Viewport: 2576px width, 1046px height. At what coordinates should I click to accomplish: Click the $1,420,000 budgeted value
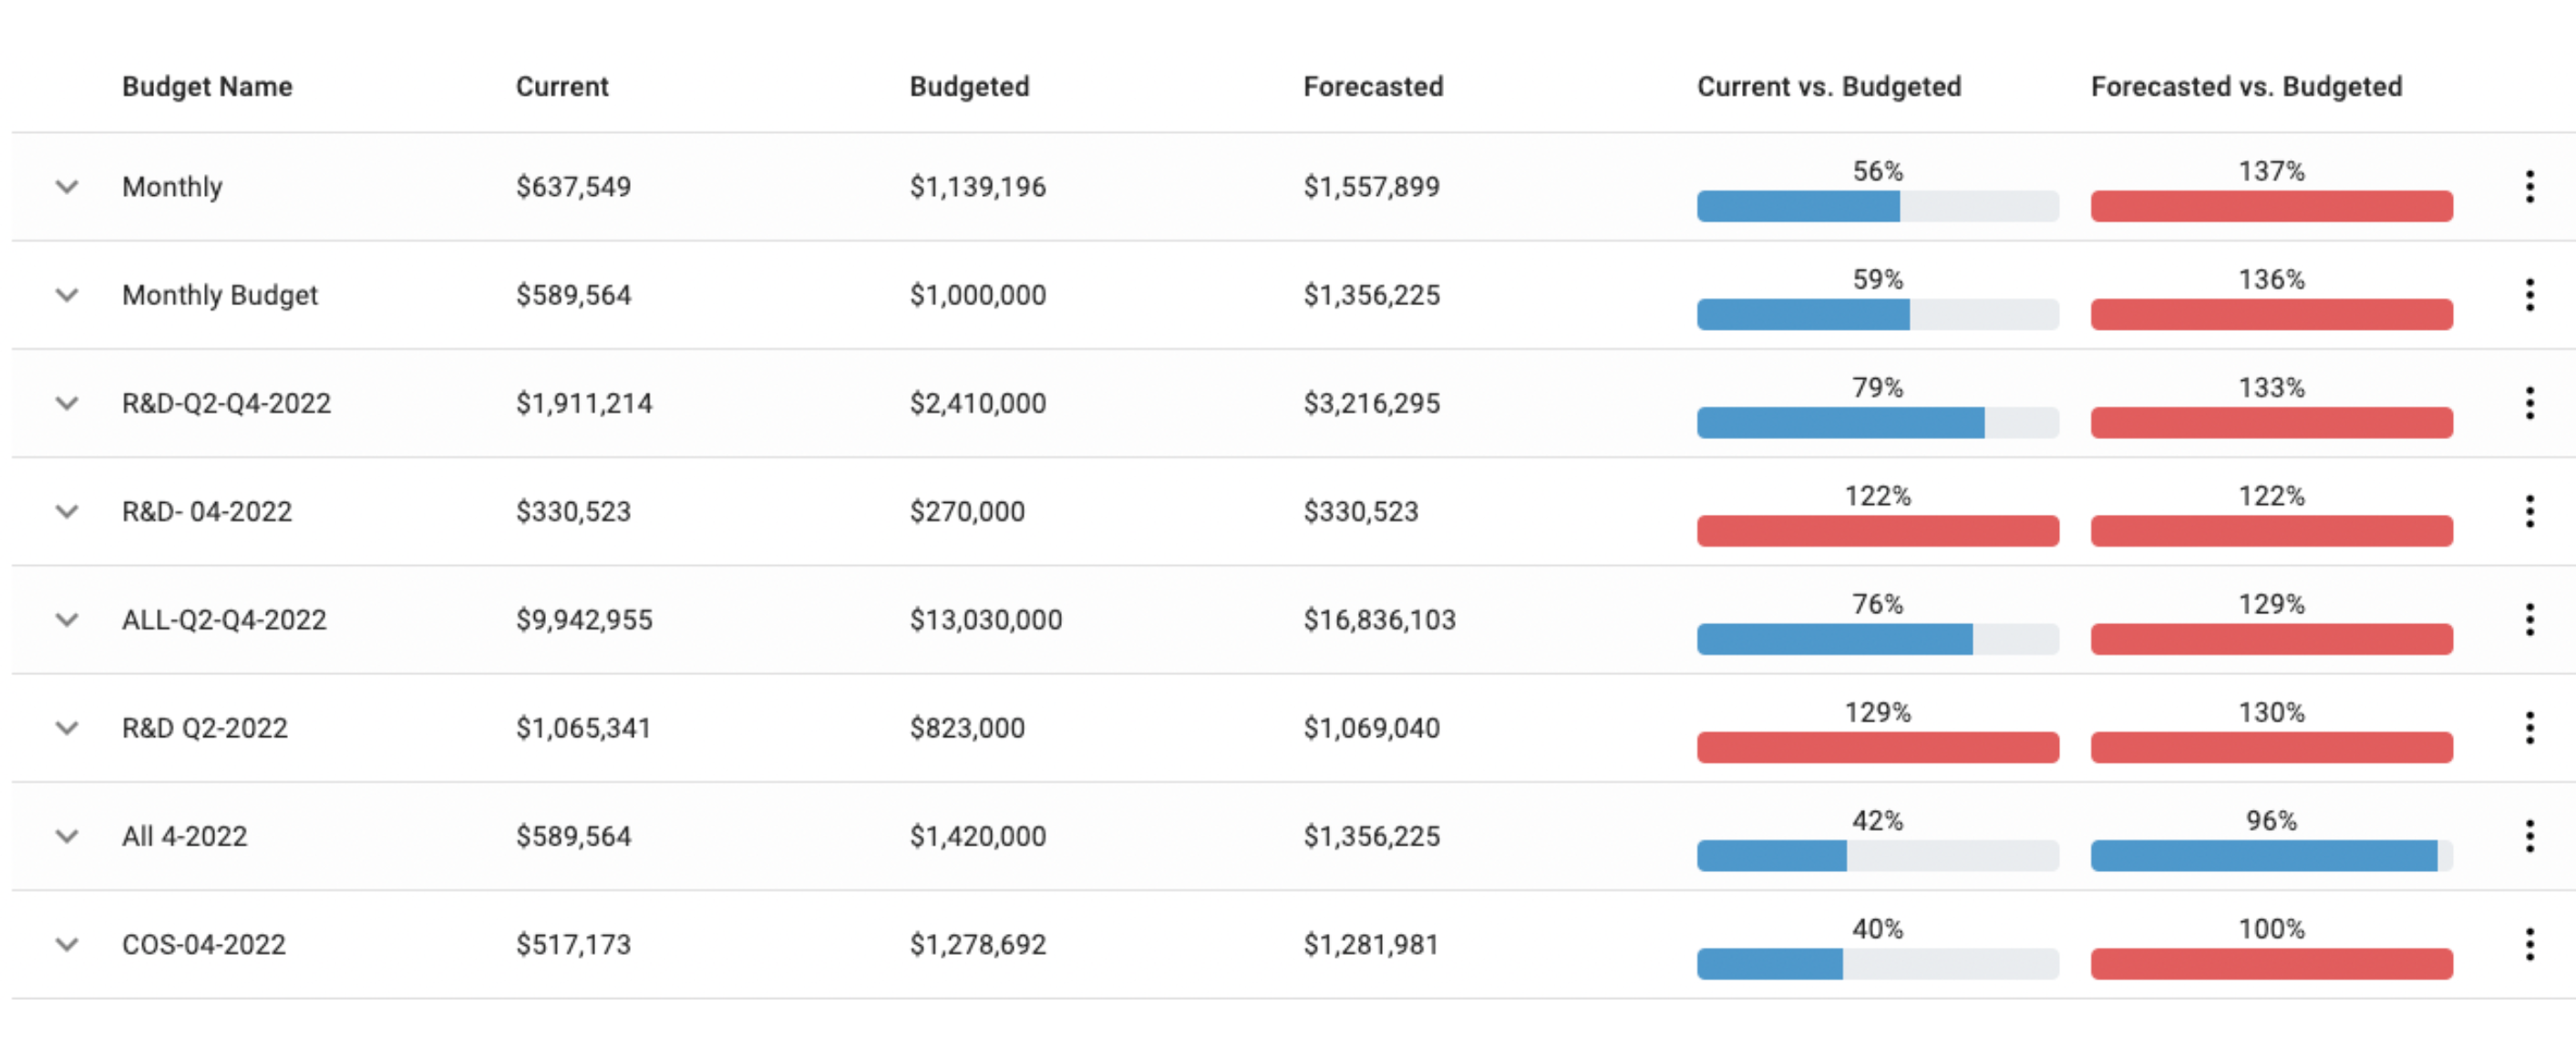[x=978, y=836]
